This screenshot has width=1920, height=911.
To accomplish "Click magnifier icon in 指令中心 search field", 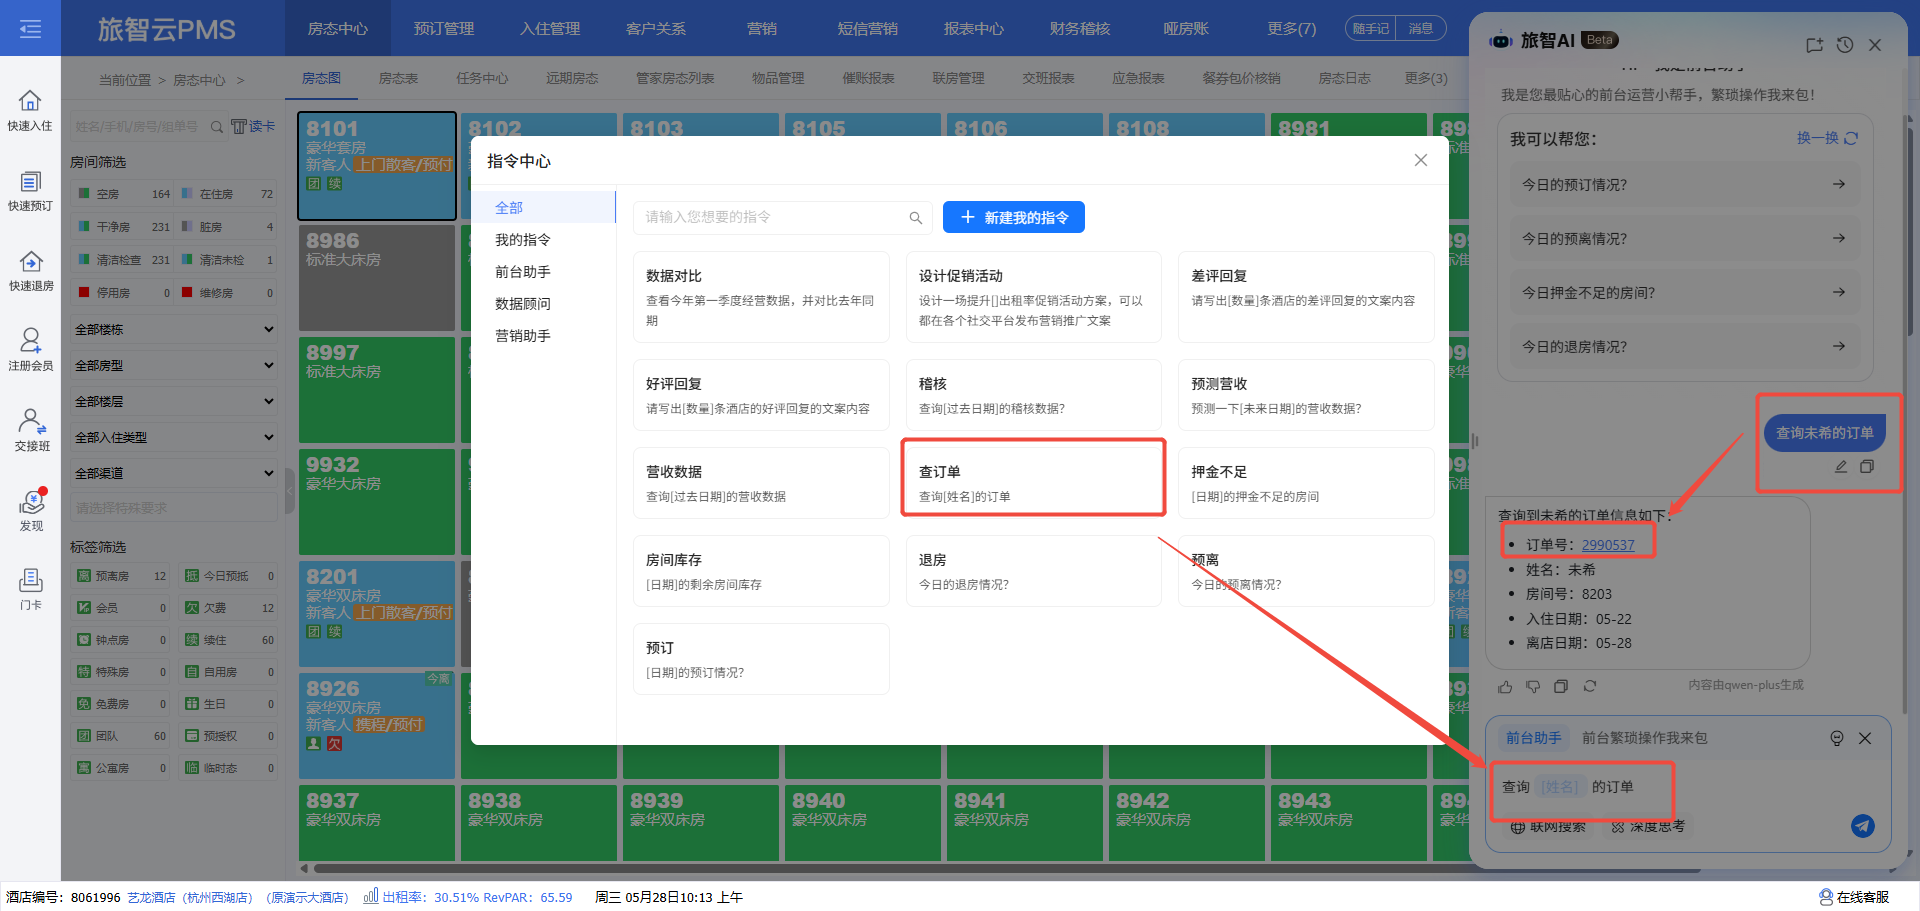I will [915, 218].
